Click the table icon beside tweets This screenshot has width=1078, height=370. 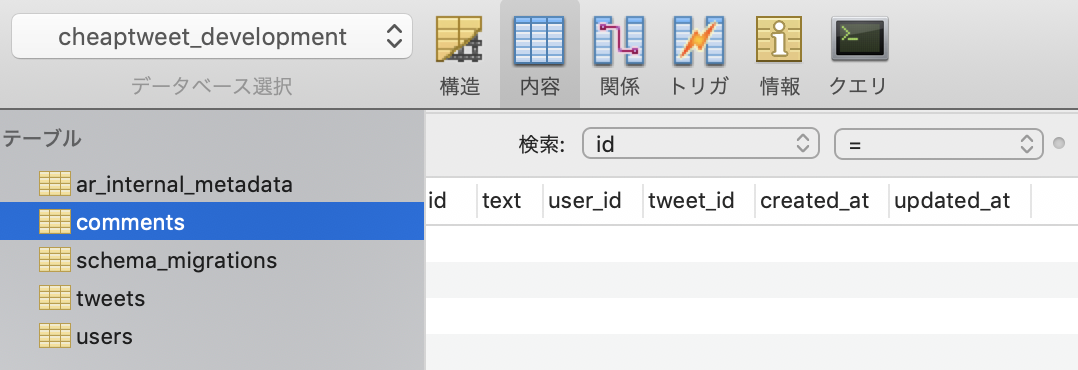(55, 298)
